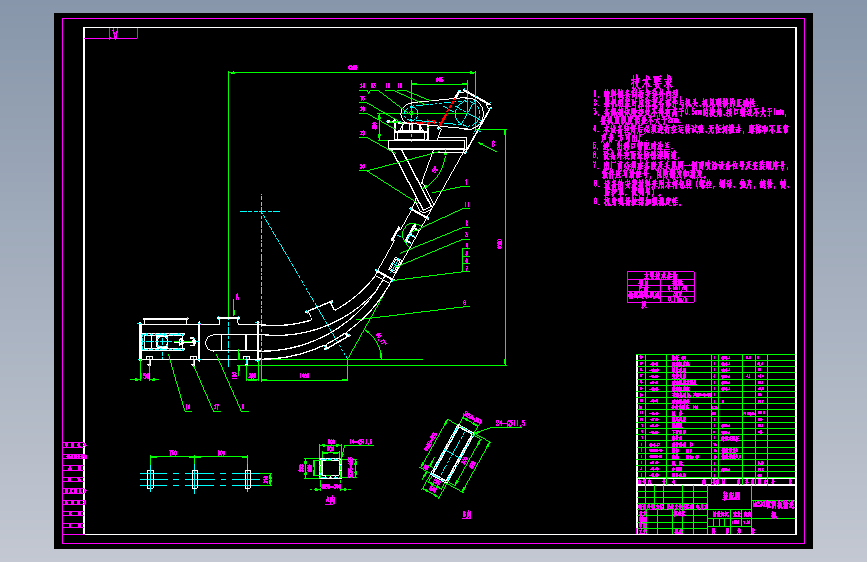The image size is (867, 562).
Task: Click the magenta technical parameter table
Action: click(x=661, y=287)
